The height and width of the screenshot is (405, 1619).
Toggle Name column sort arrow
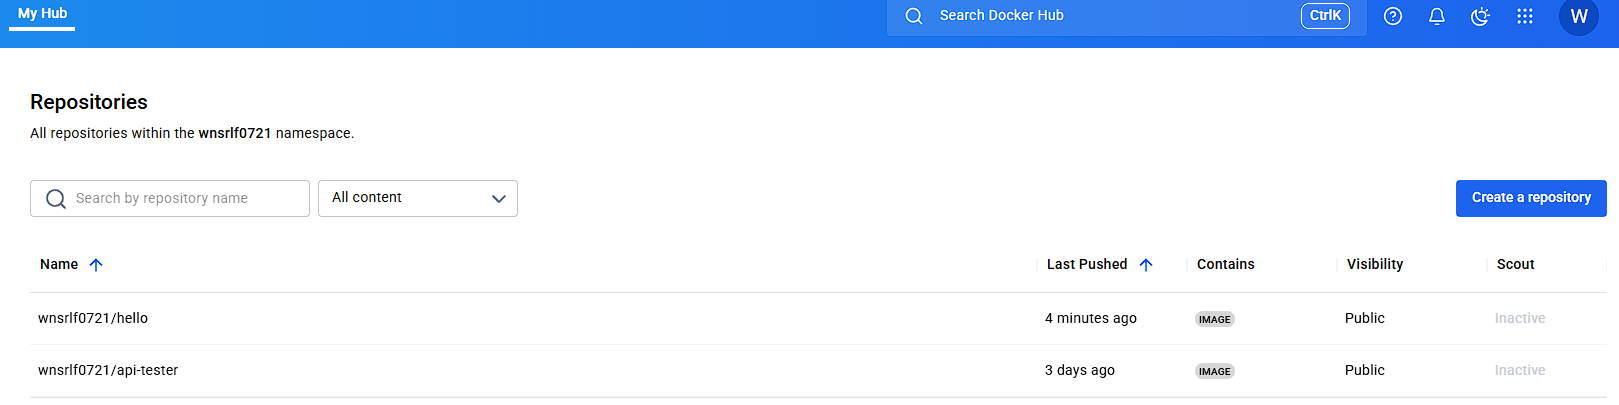pyautogui.click(x=96, y=265)
